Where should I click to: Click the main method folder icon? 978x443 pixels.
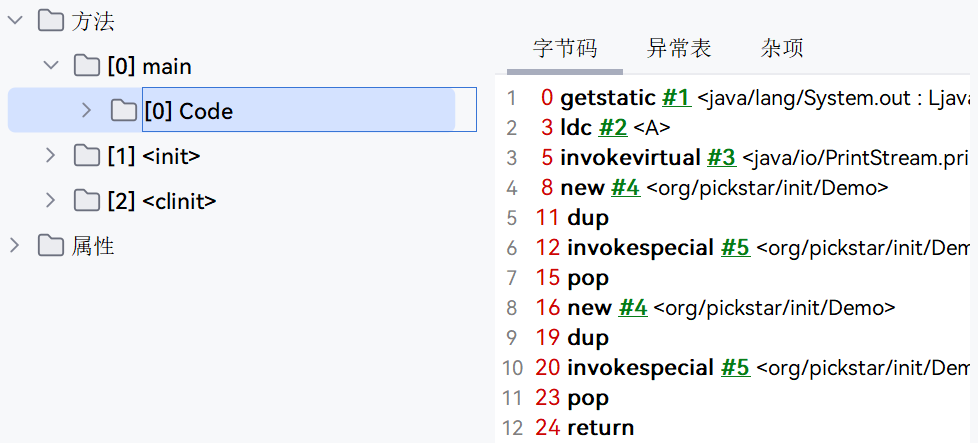tap(87, 66)
